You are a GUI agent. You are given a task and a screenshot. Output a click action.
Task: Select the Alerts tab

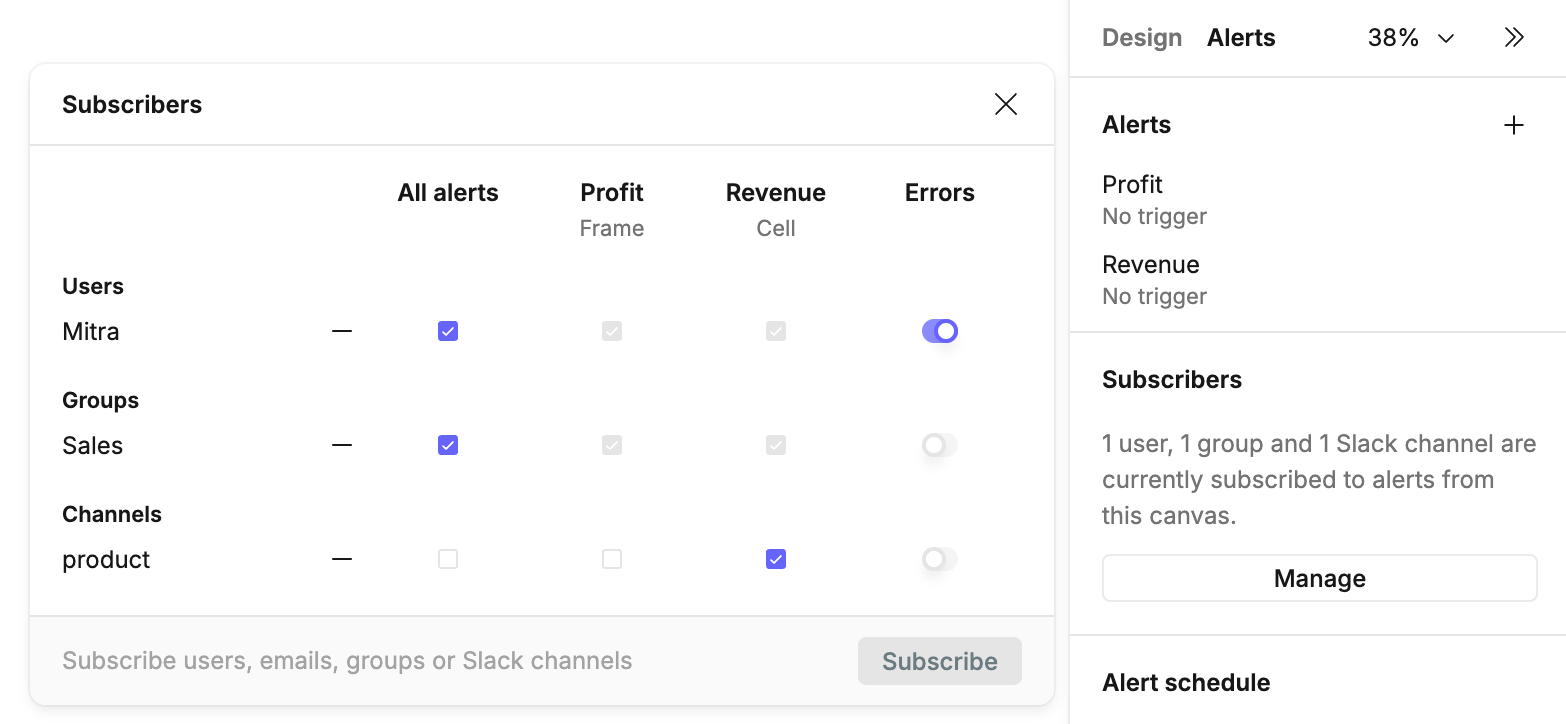tap(1241, 38)
